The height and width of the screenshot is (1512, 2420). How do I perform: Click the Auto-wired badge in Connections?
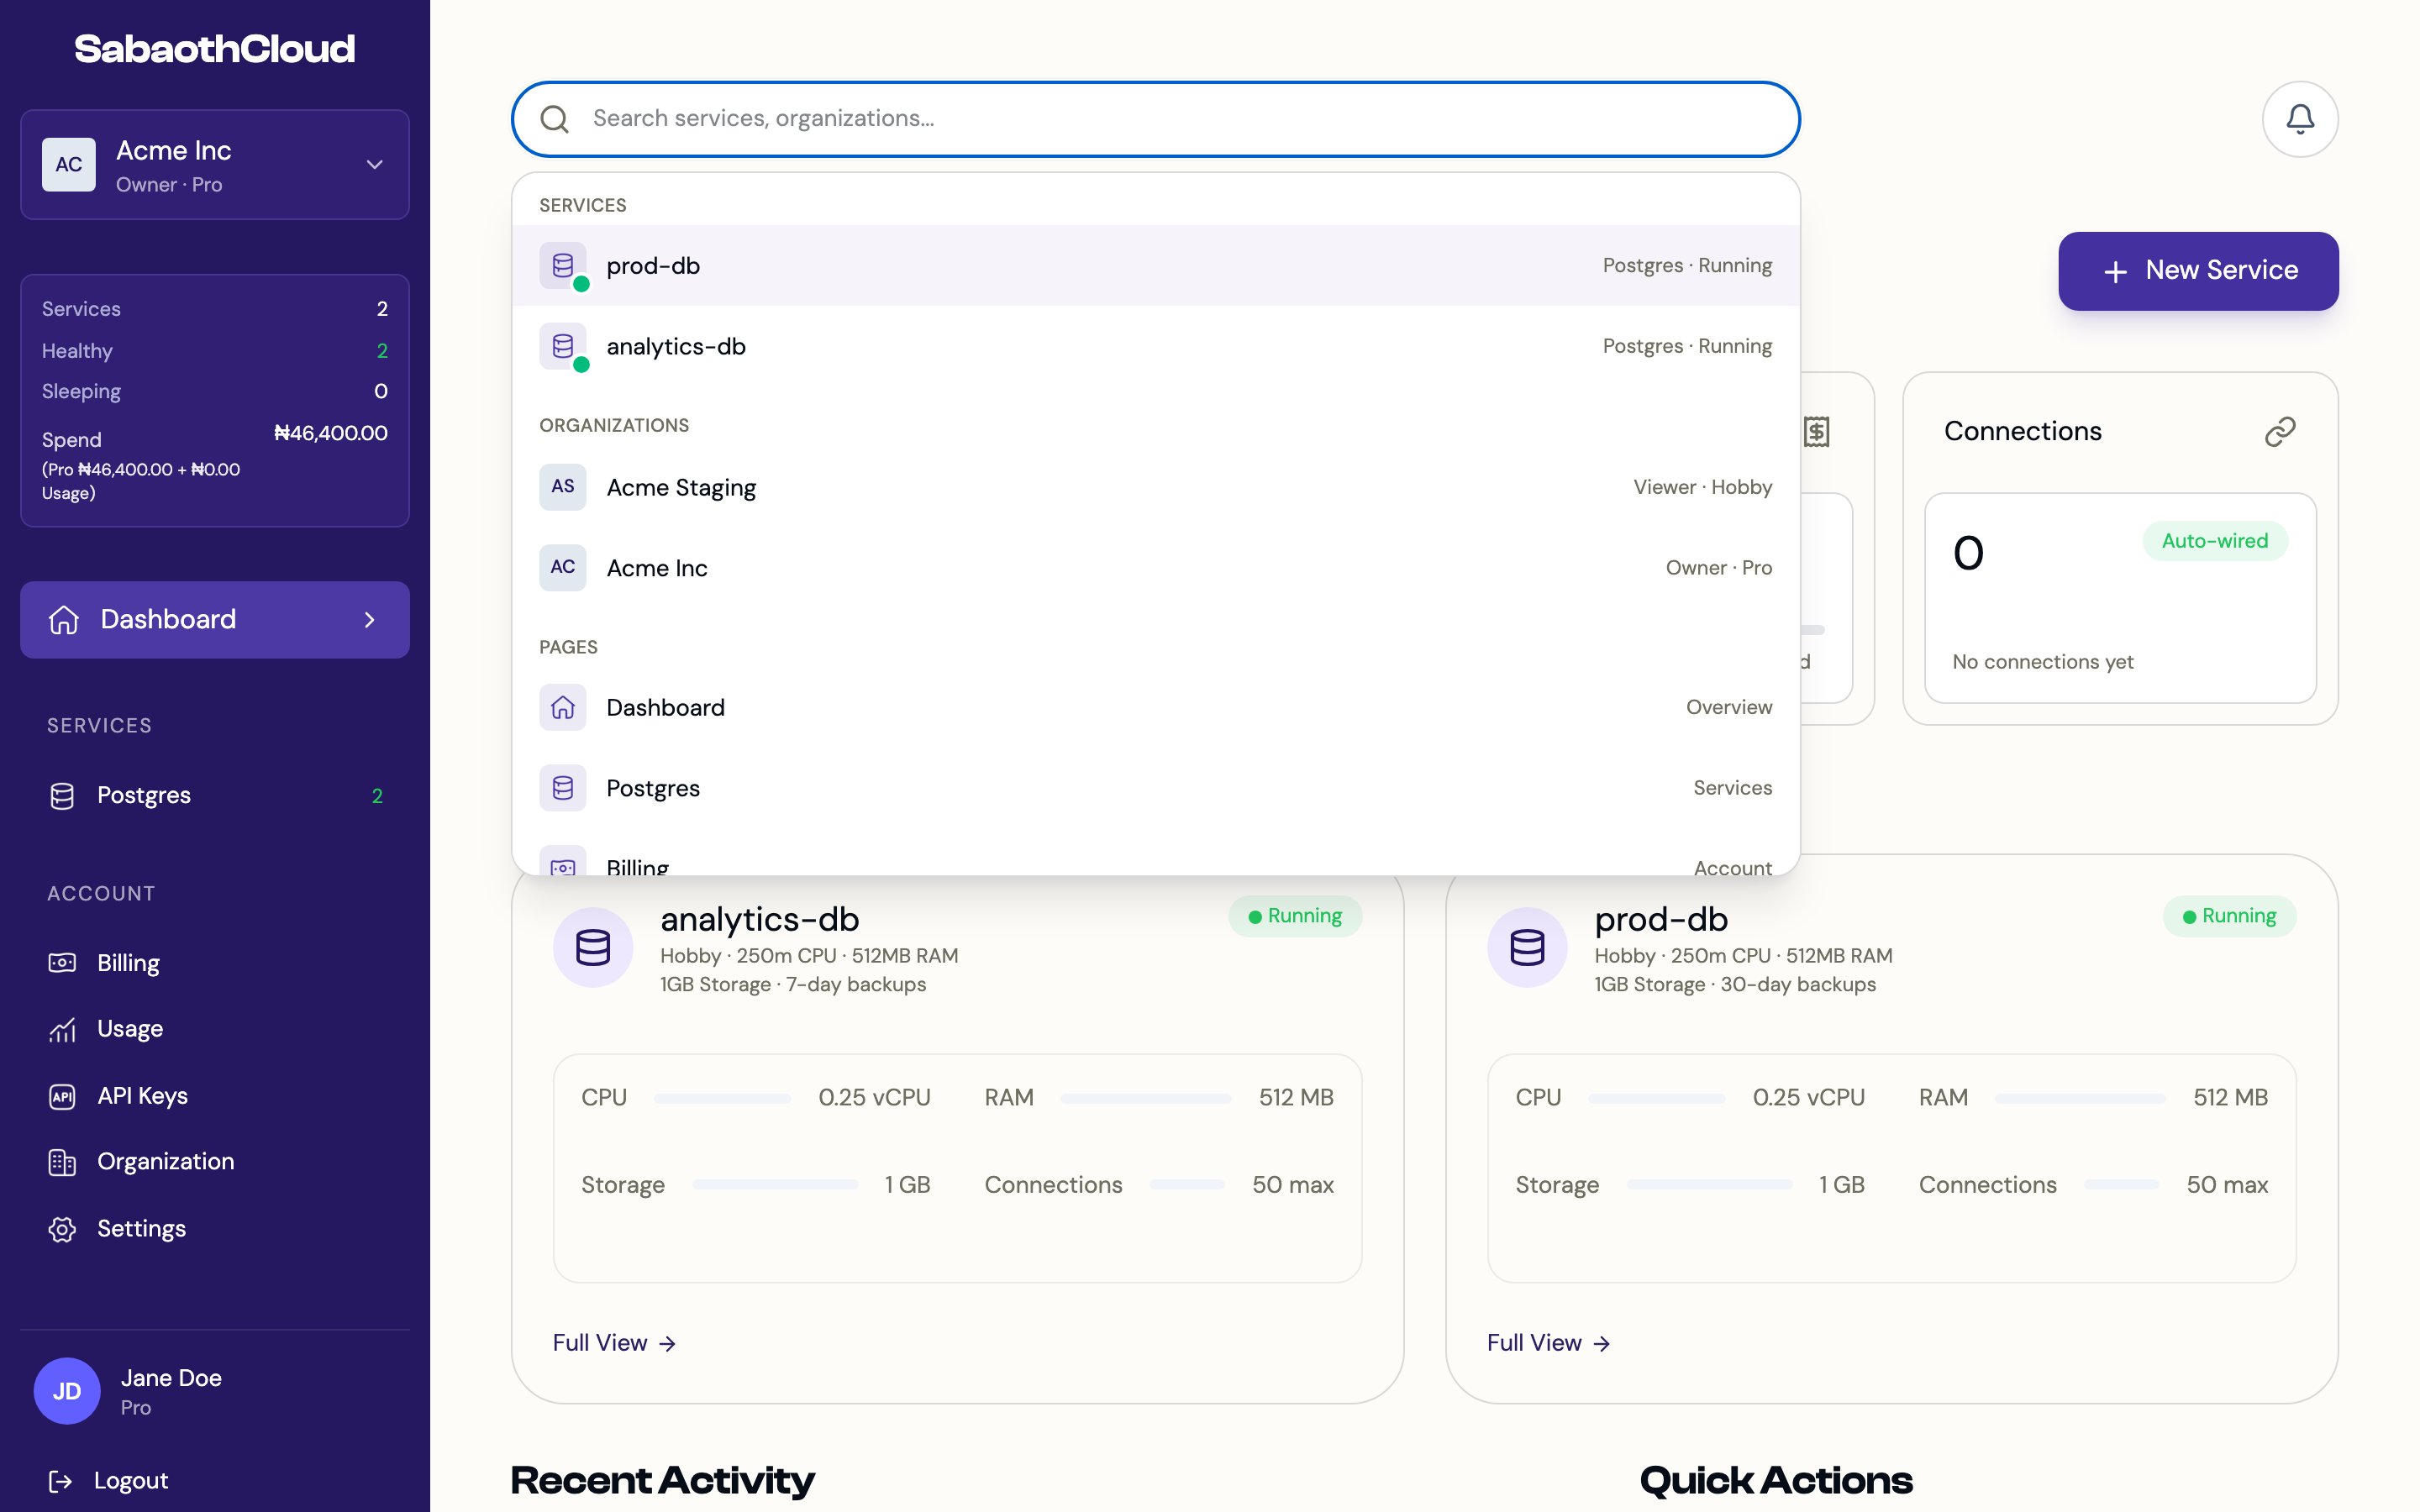coord(2215,541)
